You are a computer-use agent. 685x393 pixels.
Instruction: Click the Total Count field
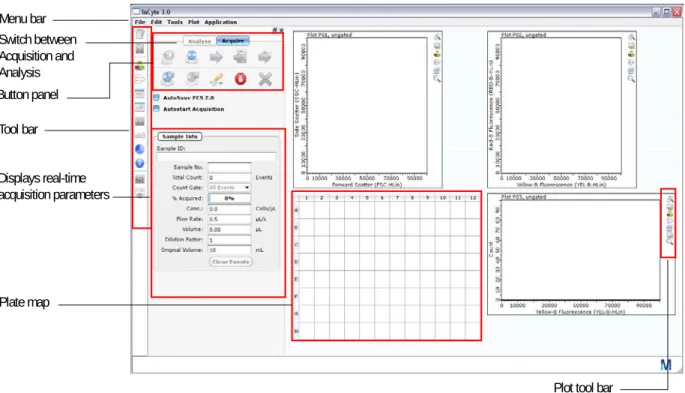click(x=229, y=178)
